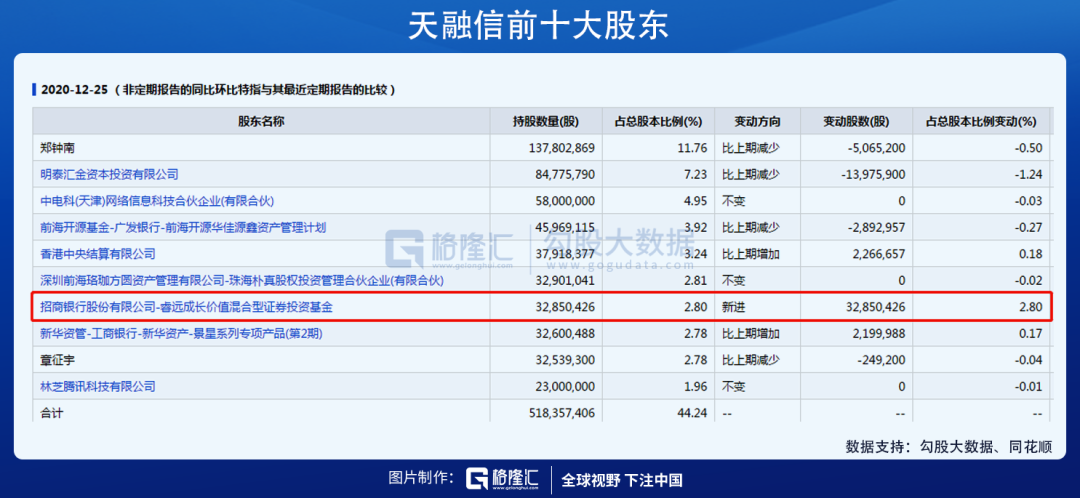Select shareholder name 章征宇
The image size is (1080, 498).
58,360
